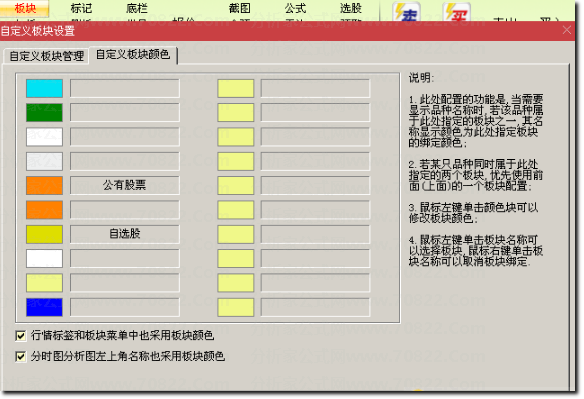This screenshot has height=399, width=584.
Task: Click the empty name field beside cyan swatch
Action: coord(125,89)
